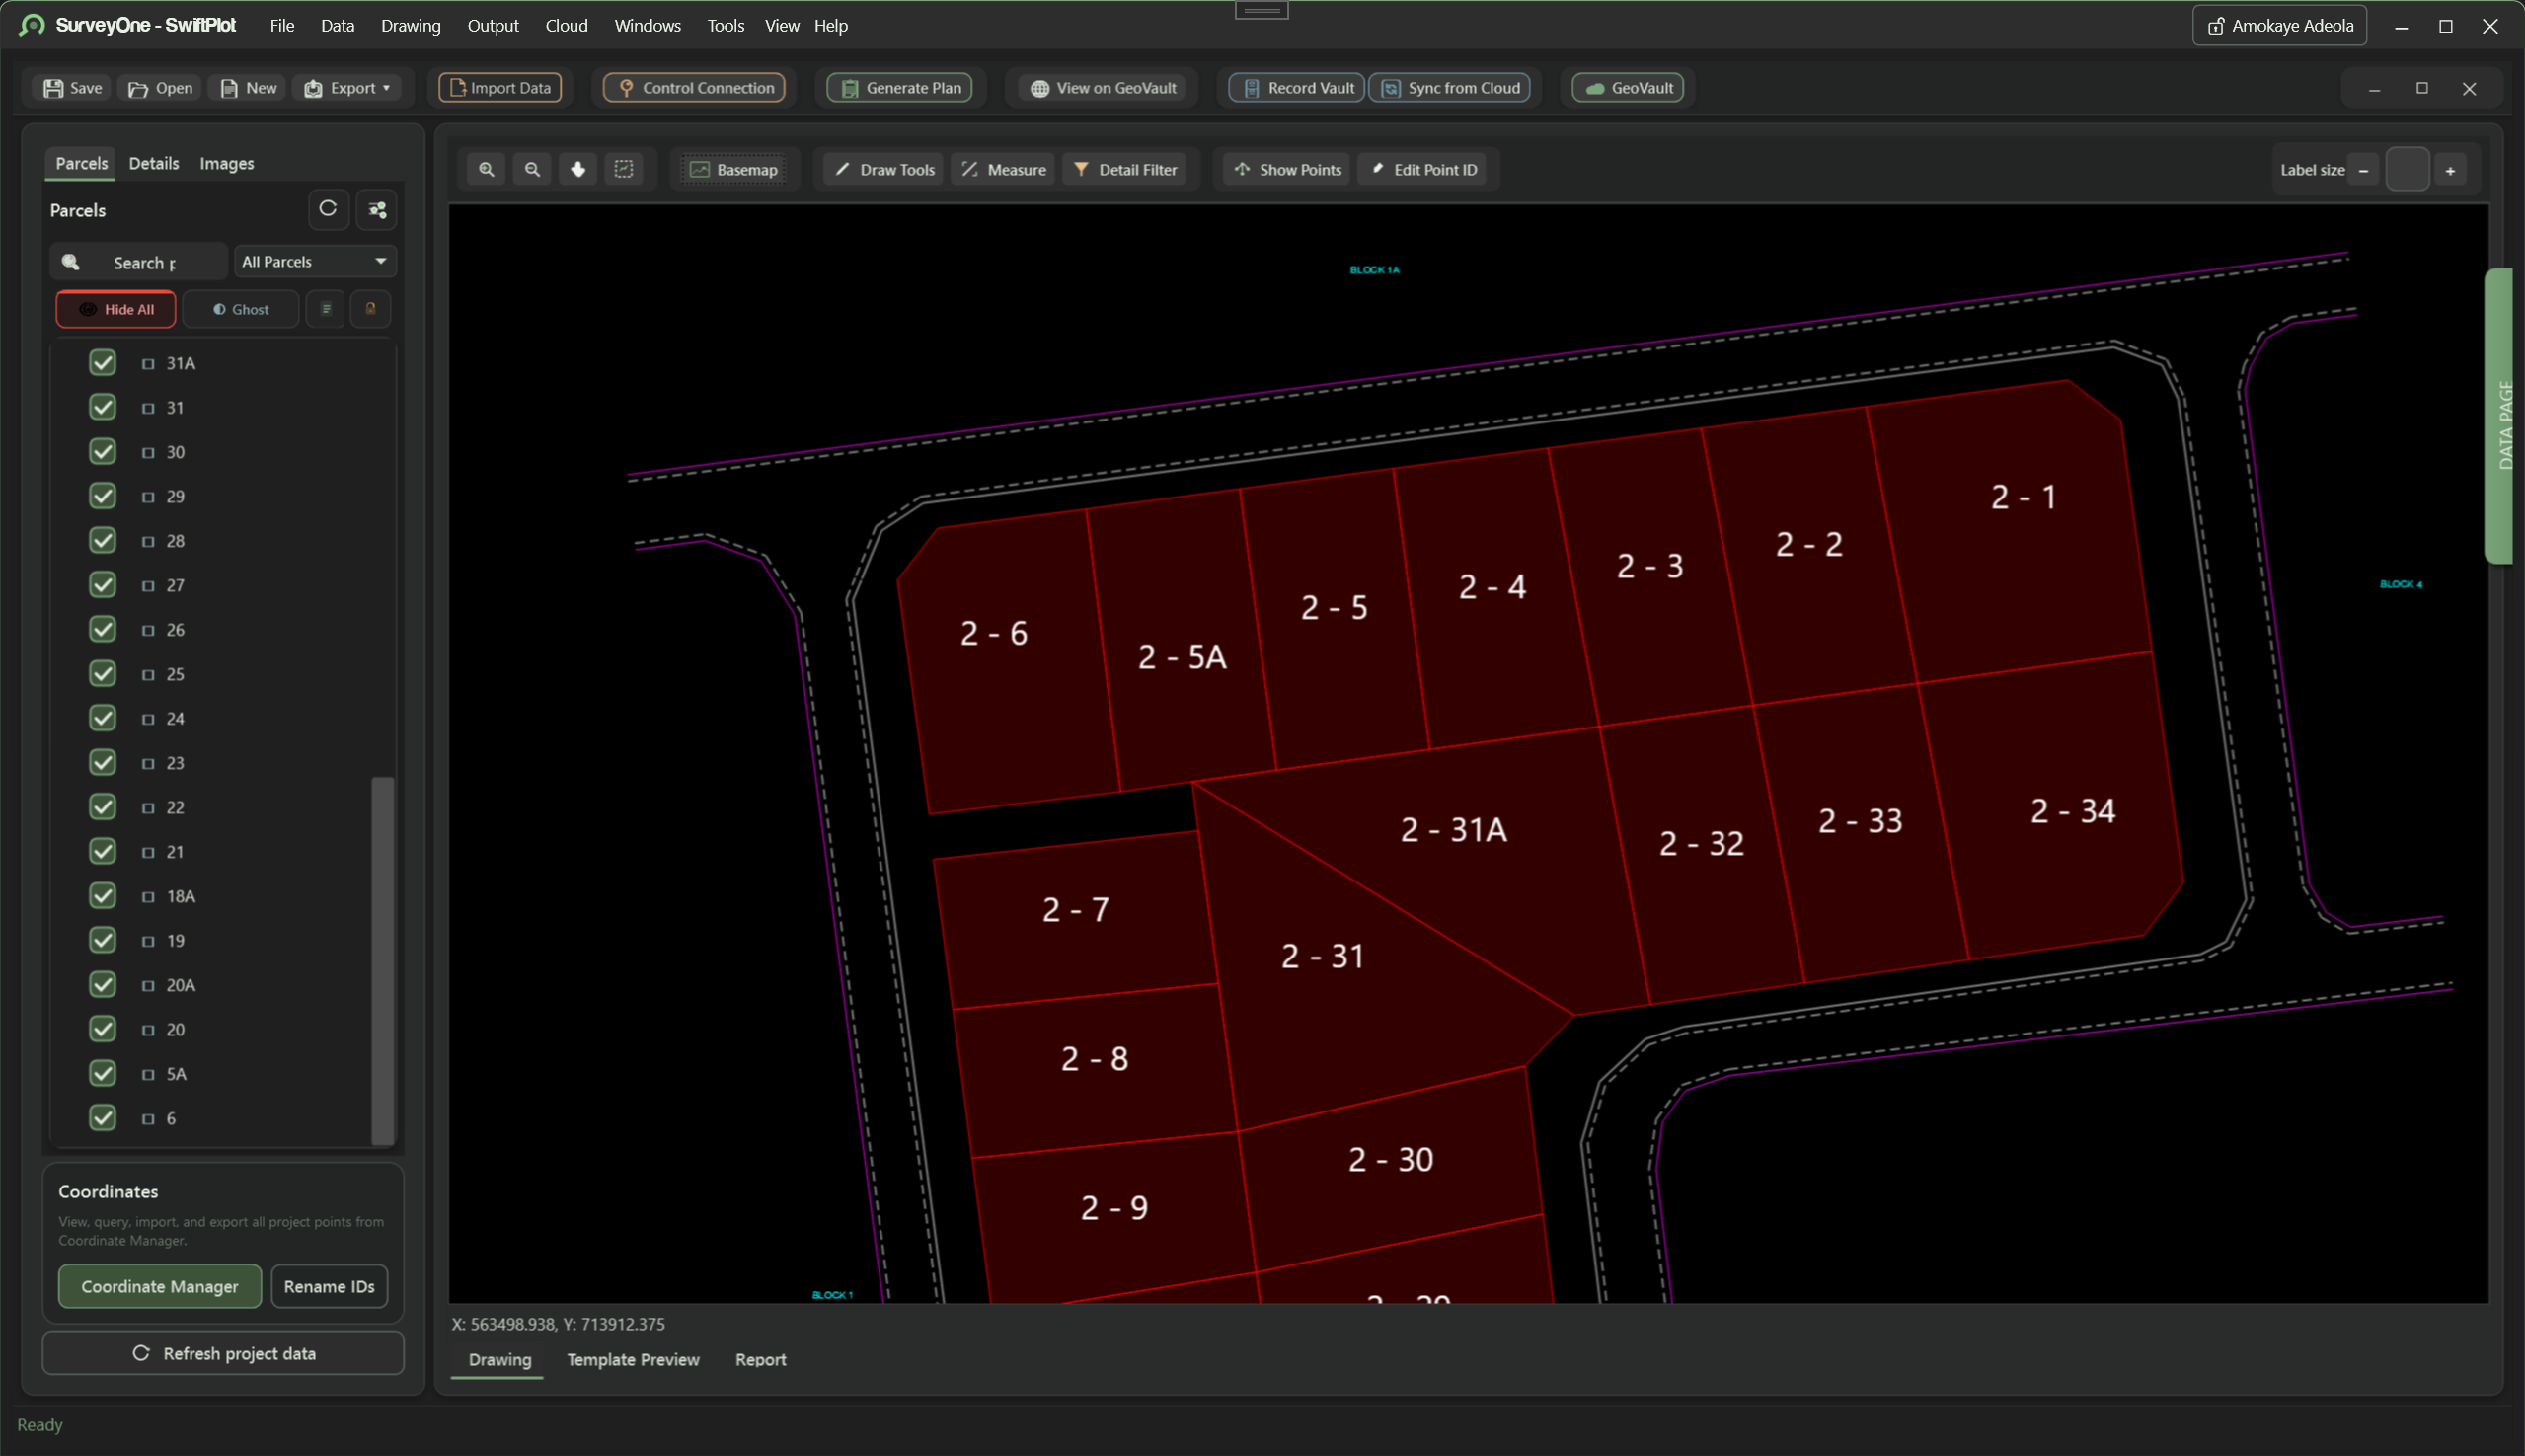Screen dimensions: 2525x1456
Task: Uncheck parcel 30 checkbox
Action: pos(102,451)
